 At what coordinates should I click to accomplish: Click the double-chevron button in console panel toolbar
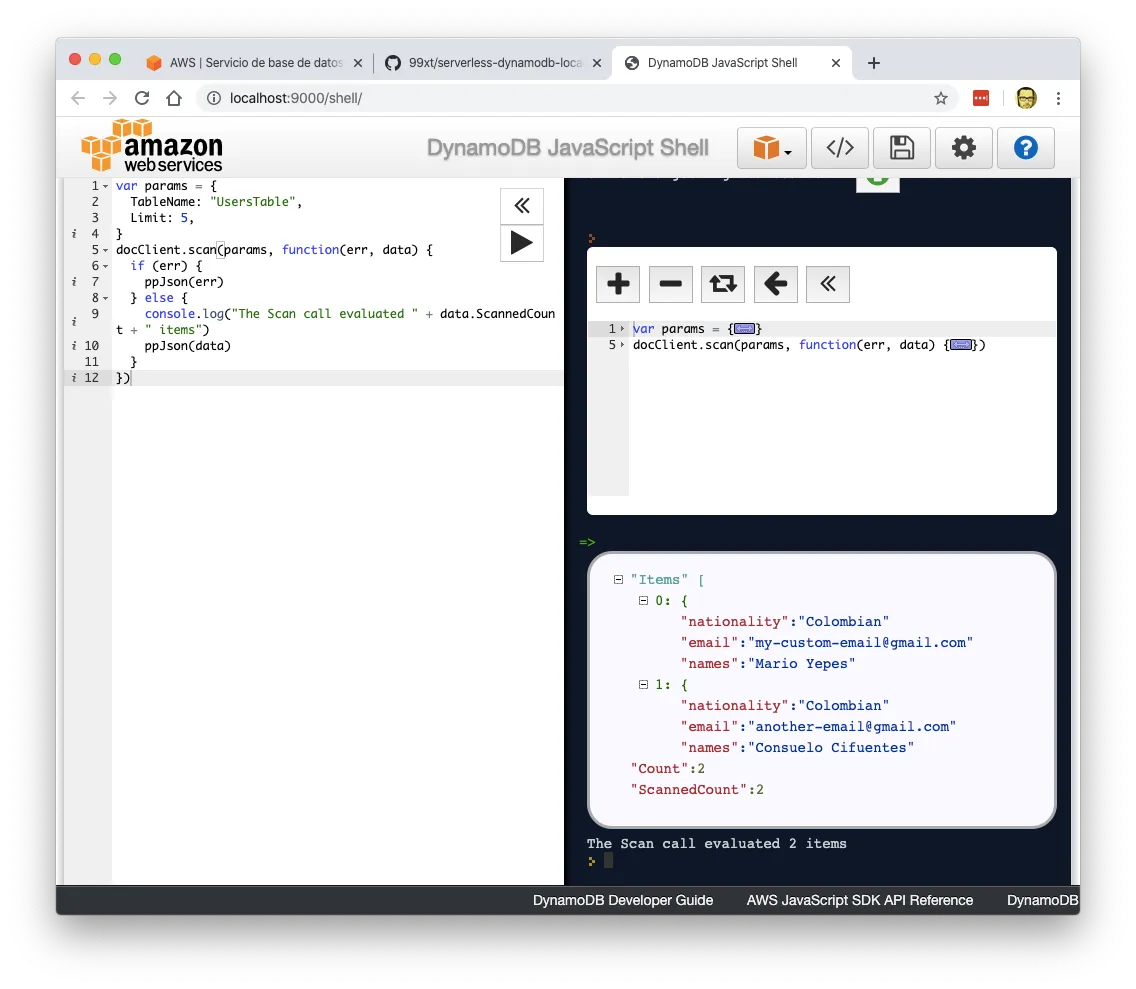pyautogui.click(x=828, y=284)
